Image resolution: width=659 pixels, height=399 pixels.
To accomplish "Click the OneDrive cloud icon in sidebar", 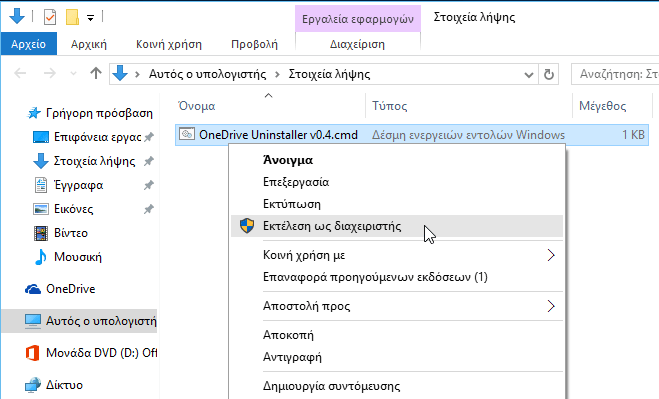I will tap(33, 289).
